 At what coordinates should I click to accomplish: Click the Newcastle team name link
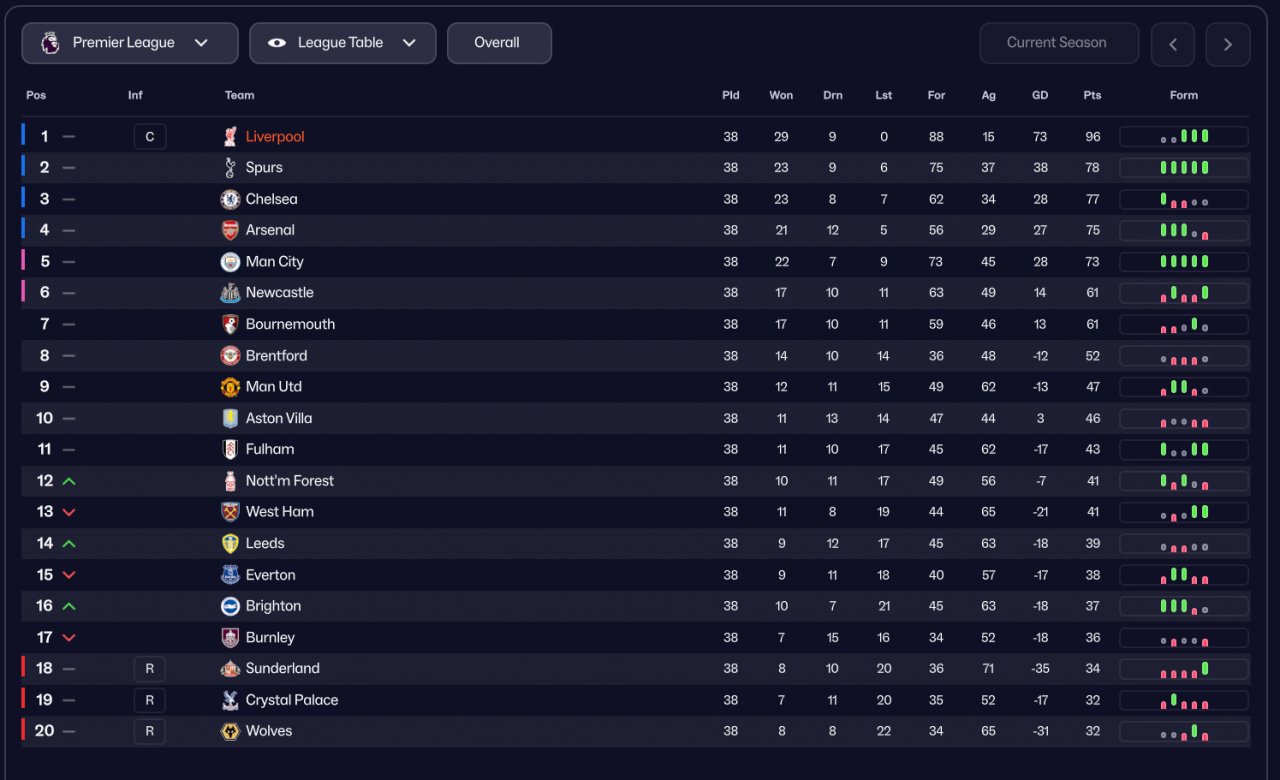click(280, 293)
